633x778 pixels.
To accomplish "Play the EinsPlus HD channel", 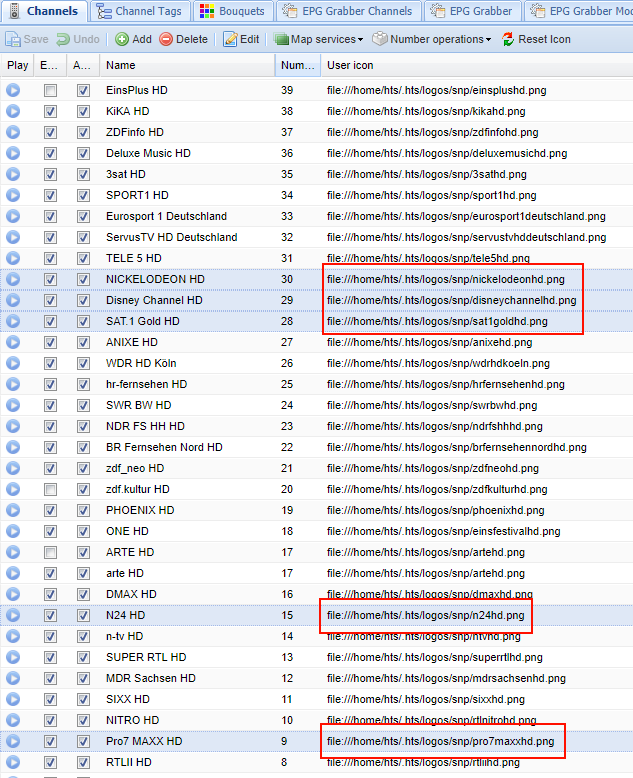I will coord(13,90).
